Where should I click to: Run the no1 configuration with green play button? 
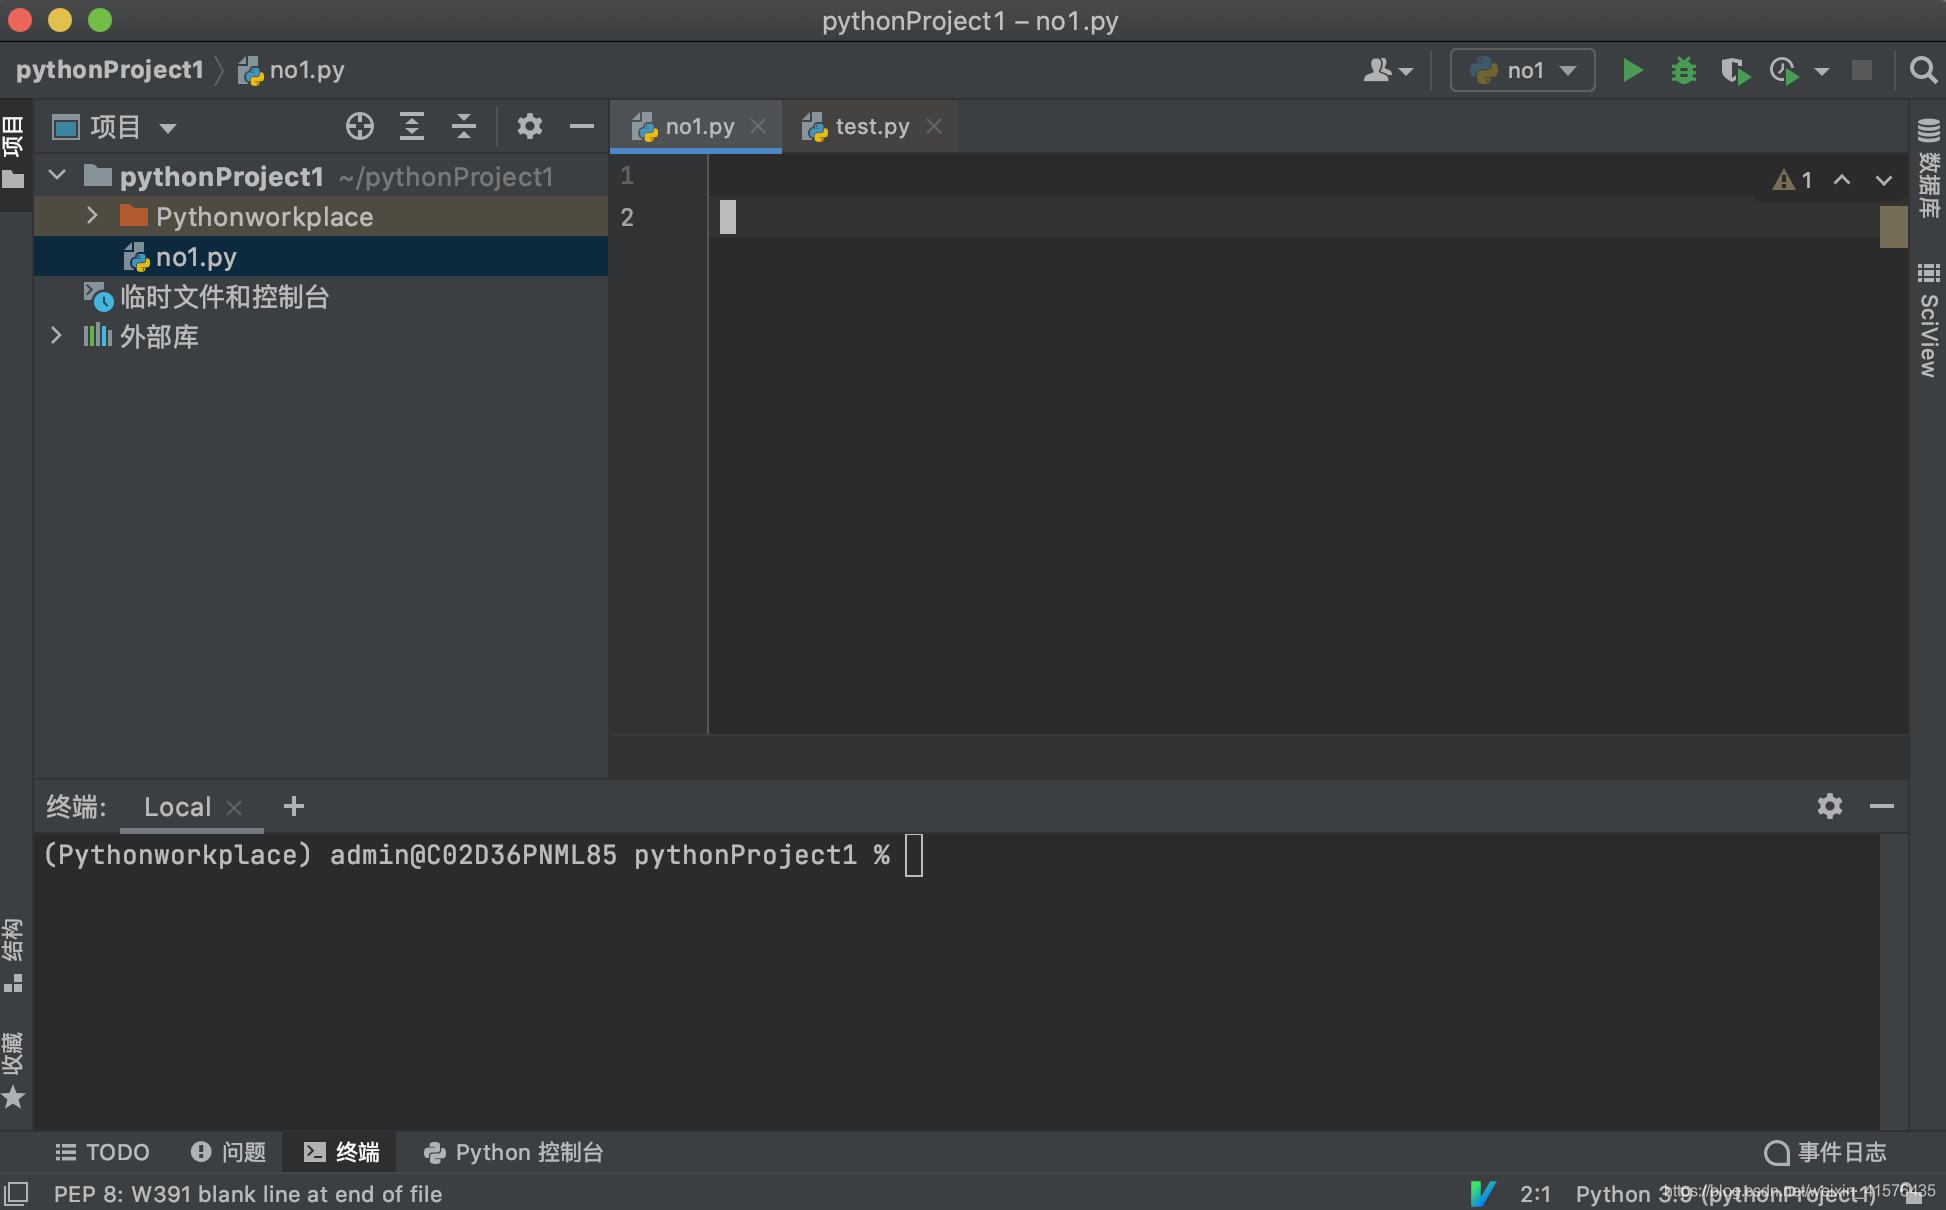(1632, 71)
